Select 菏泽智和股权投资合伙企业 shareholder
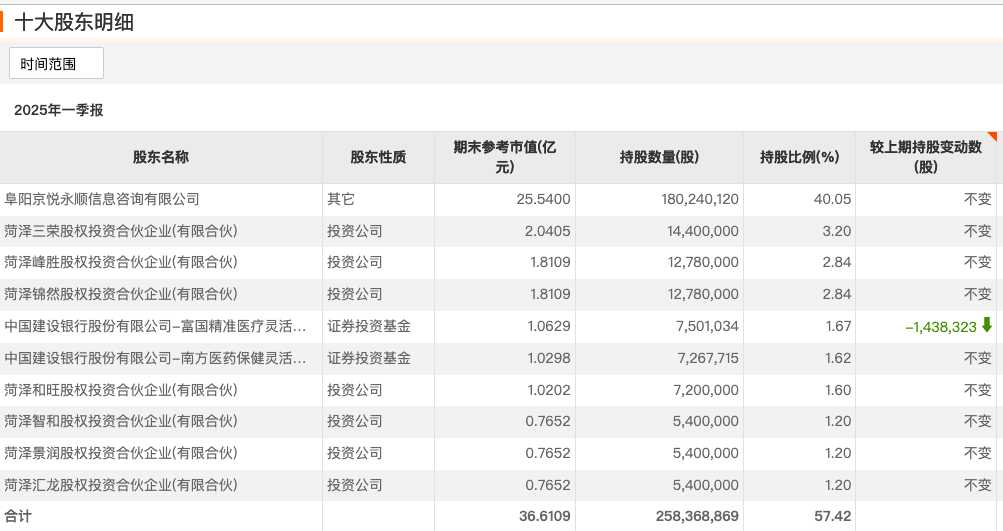 [x=121, y=422]
